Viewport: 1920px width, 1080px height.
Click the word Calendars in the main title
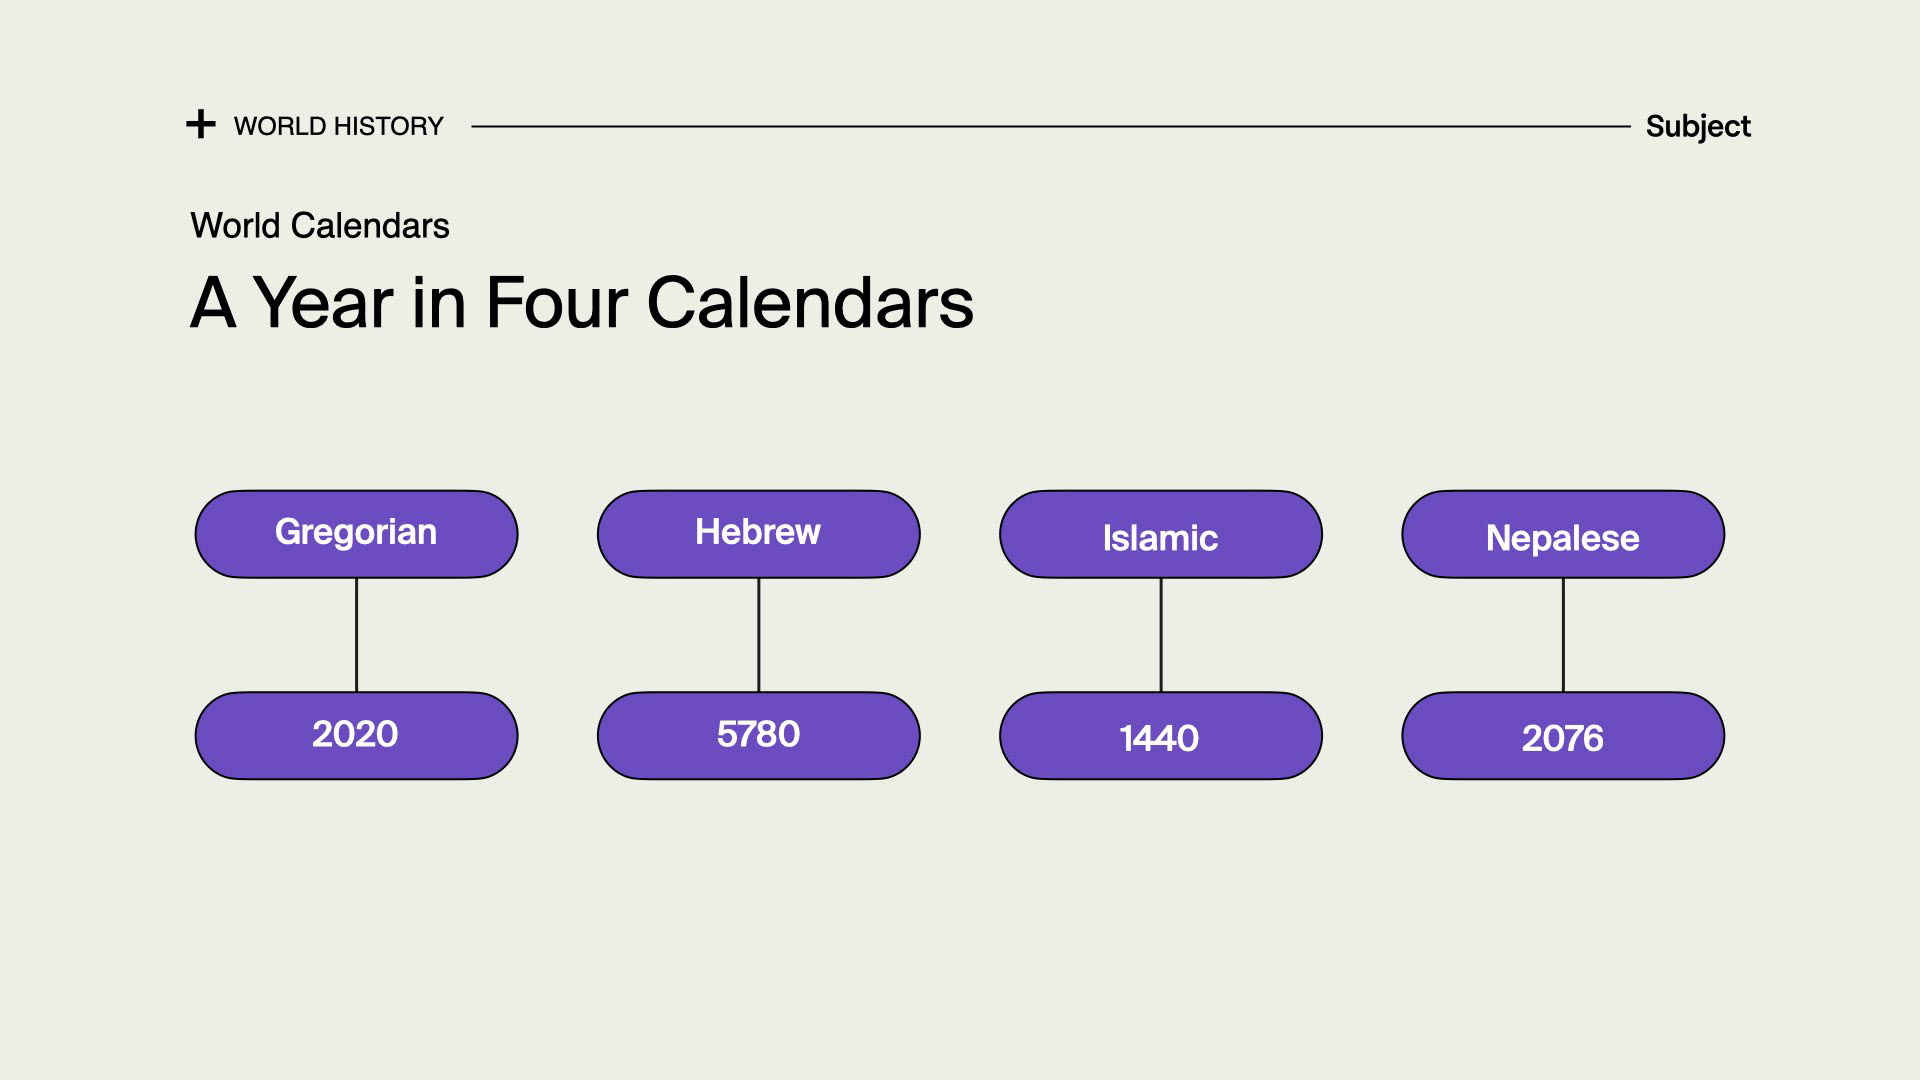click(810, 302)
